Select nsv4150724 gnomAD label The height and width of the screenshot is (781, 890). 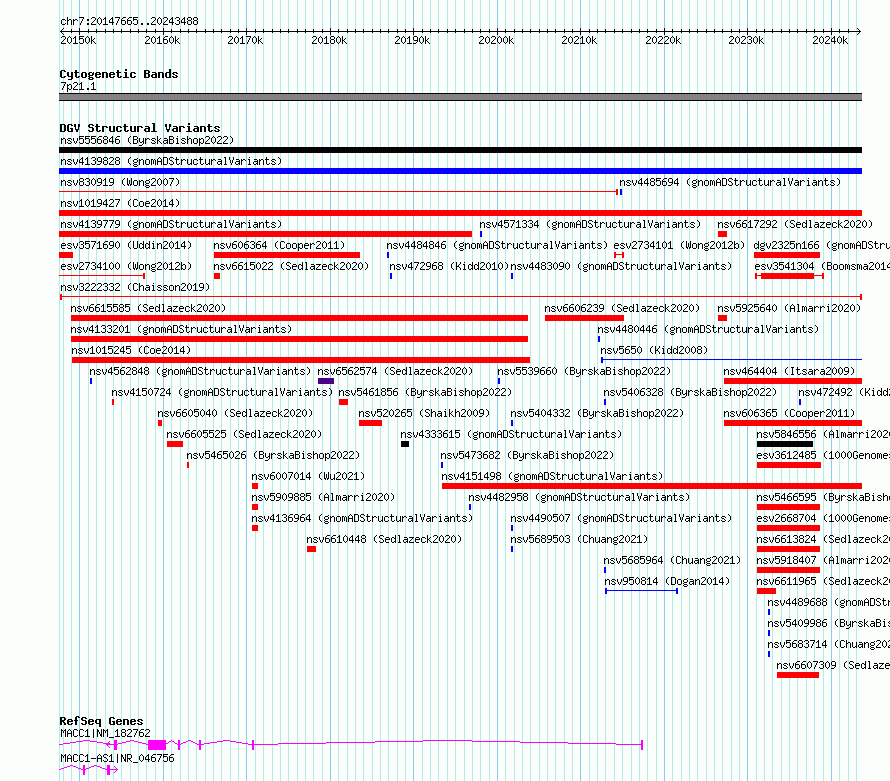[x=222, y=392]
